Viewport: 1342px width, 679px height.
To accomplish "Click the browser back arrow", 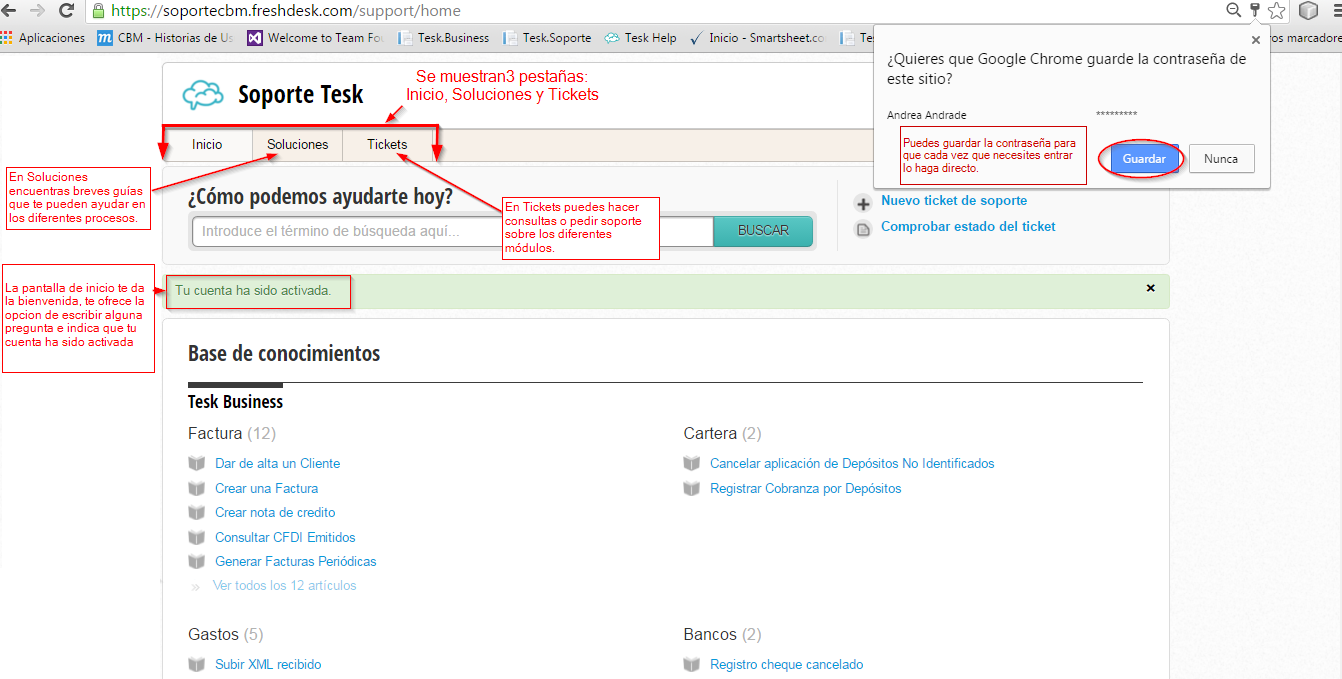I will 9,10.
